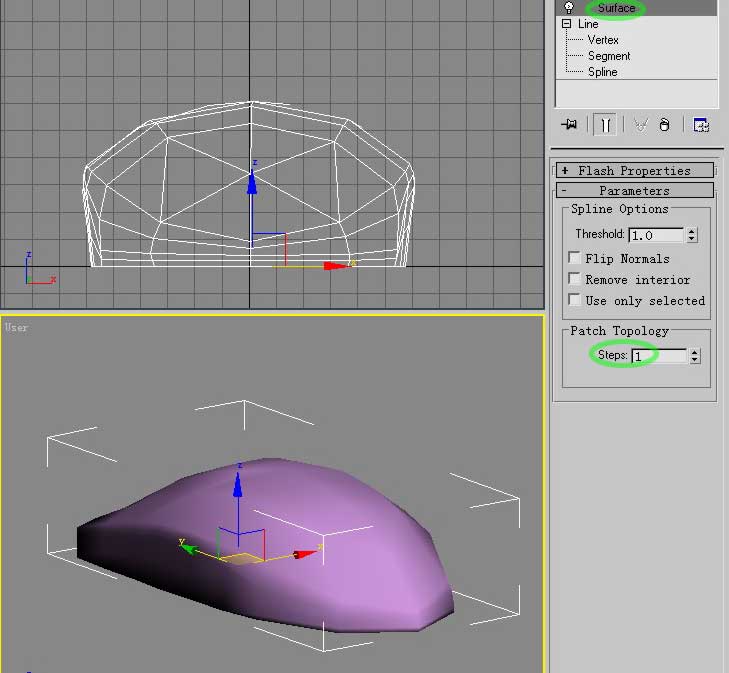Open Configure Modifier Sets icon

coord(701,125)
